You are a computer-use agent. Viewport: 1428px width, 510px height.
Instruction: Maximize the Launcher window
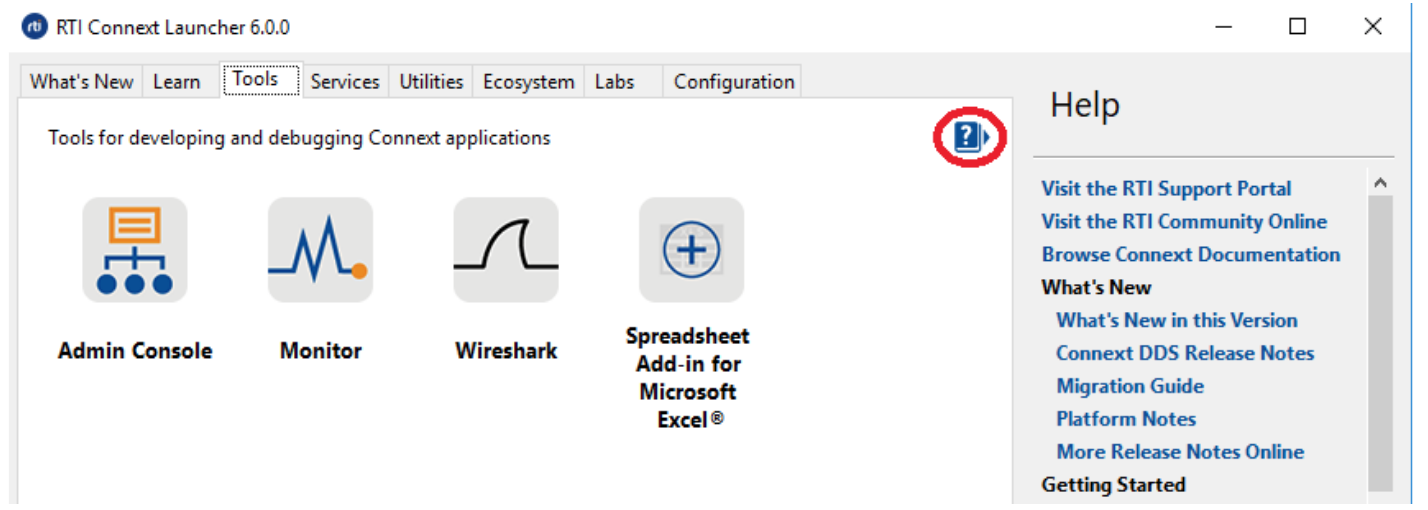coord(1297,27)
